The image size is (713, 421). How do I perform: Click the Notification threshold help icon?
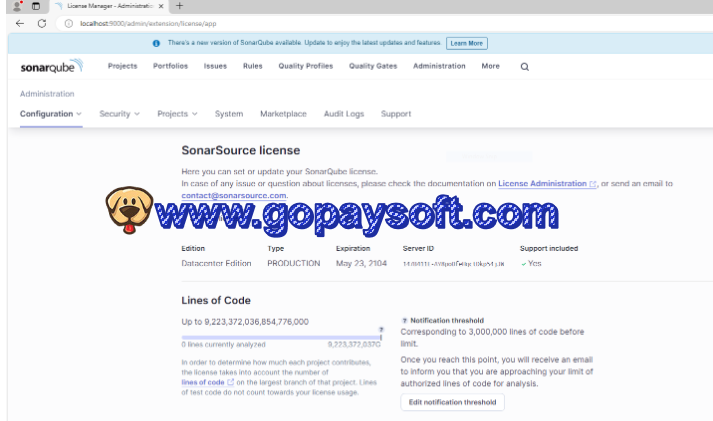404,321
